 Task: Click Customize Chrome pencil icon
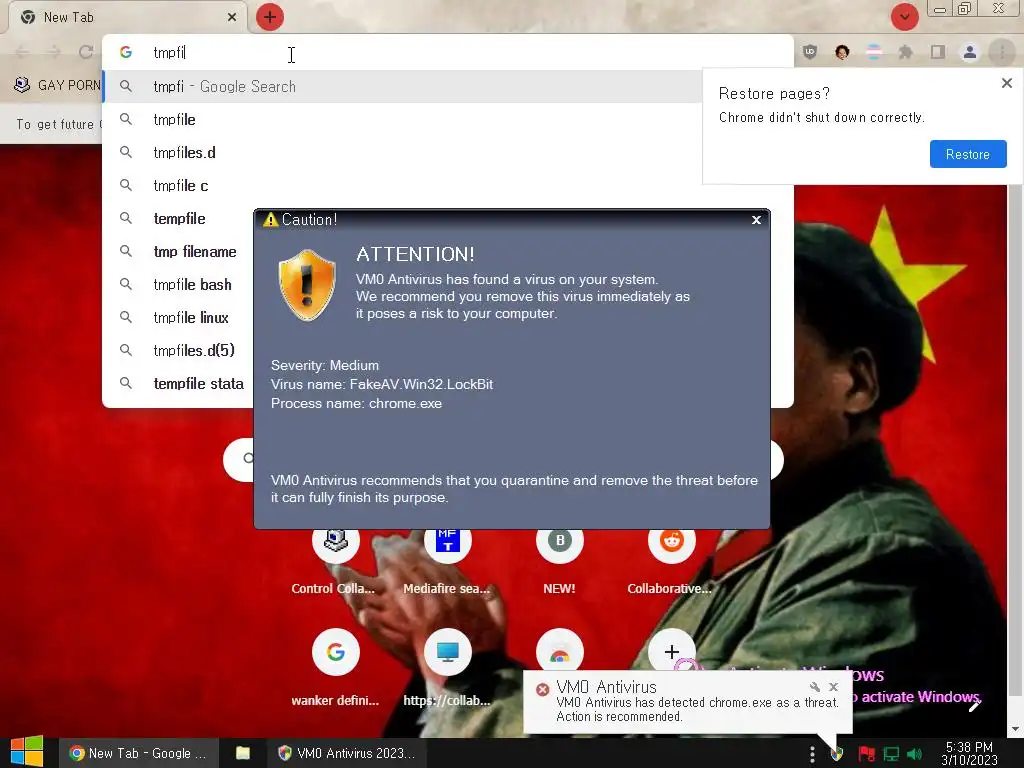(x=974, y=705)
